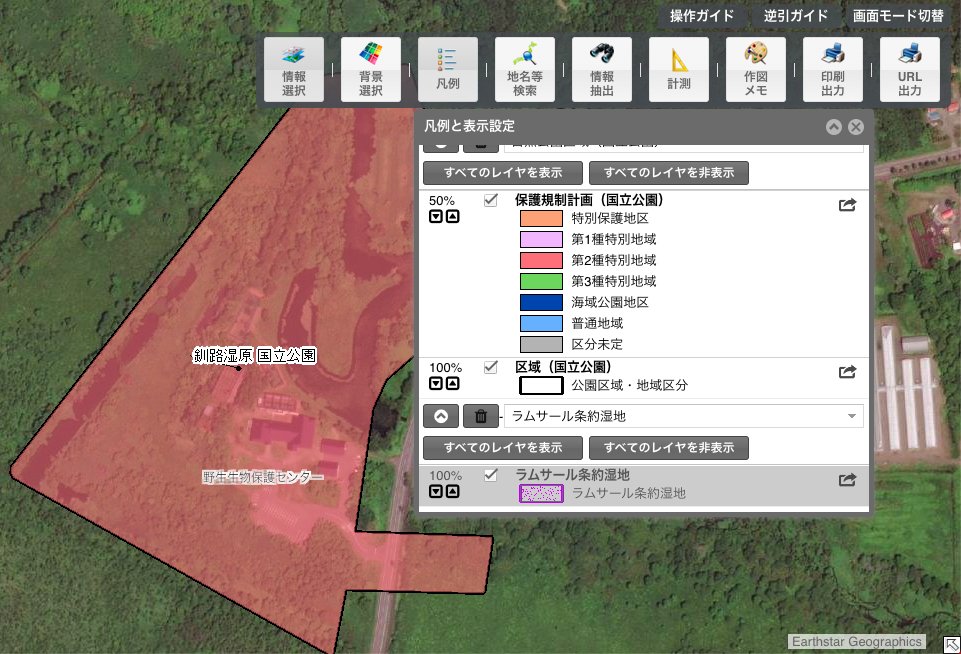Image resolution: width=961 pixels, height=654 pixels.
Task: Open the 逆引ガイド menu item
Action: 796,15
